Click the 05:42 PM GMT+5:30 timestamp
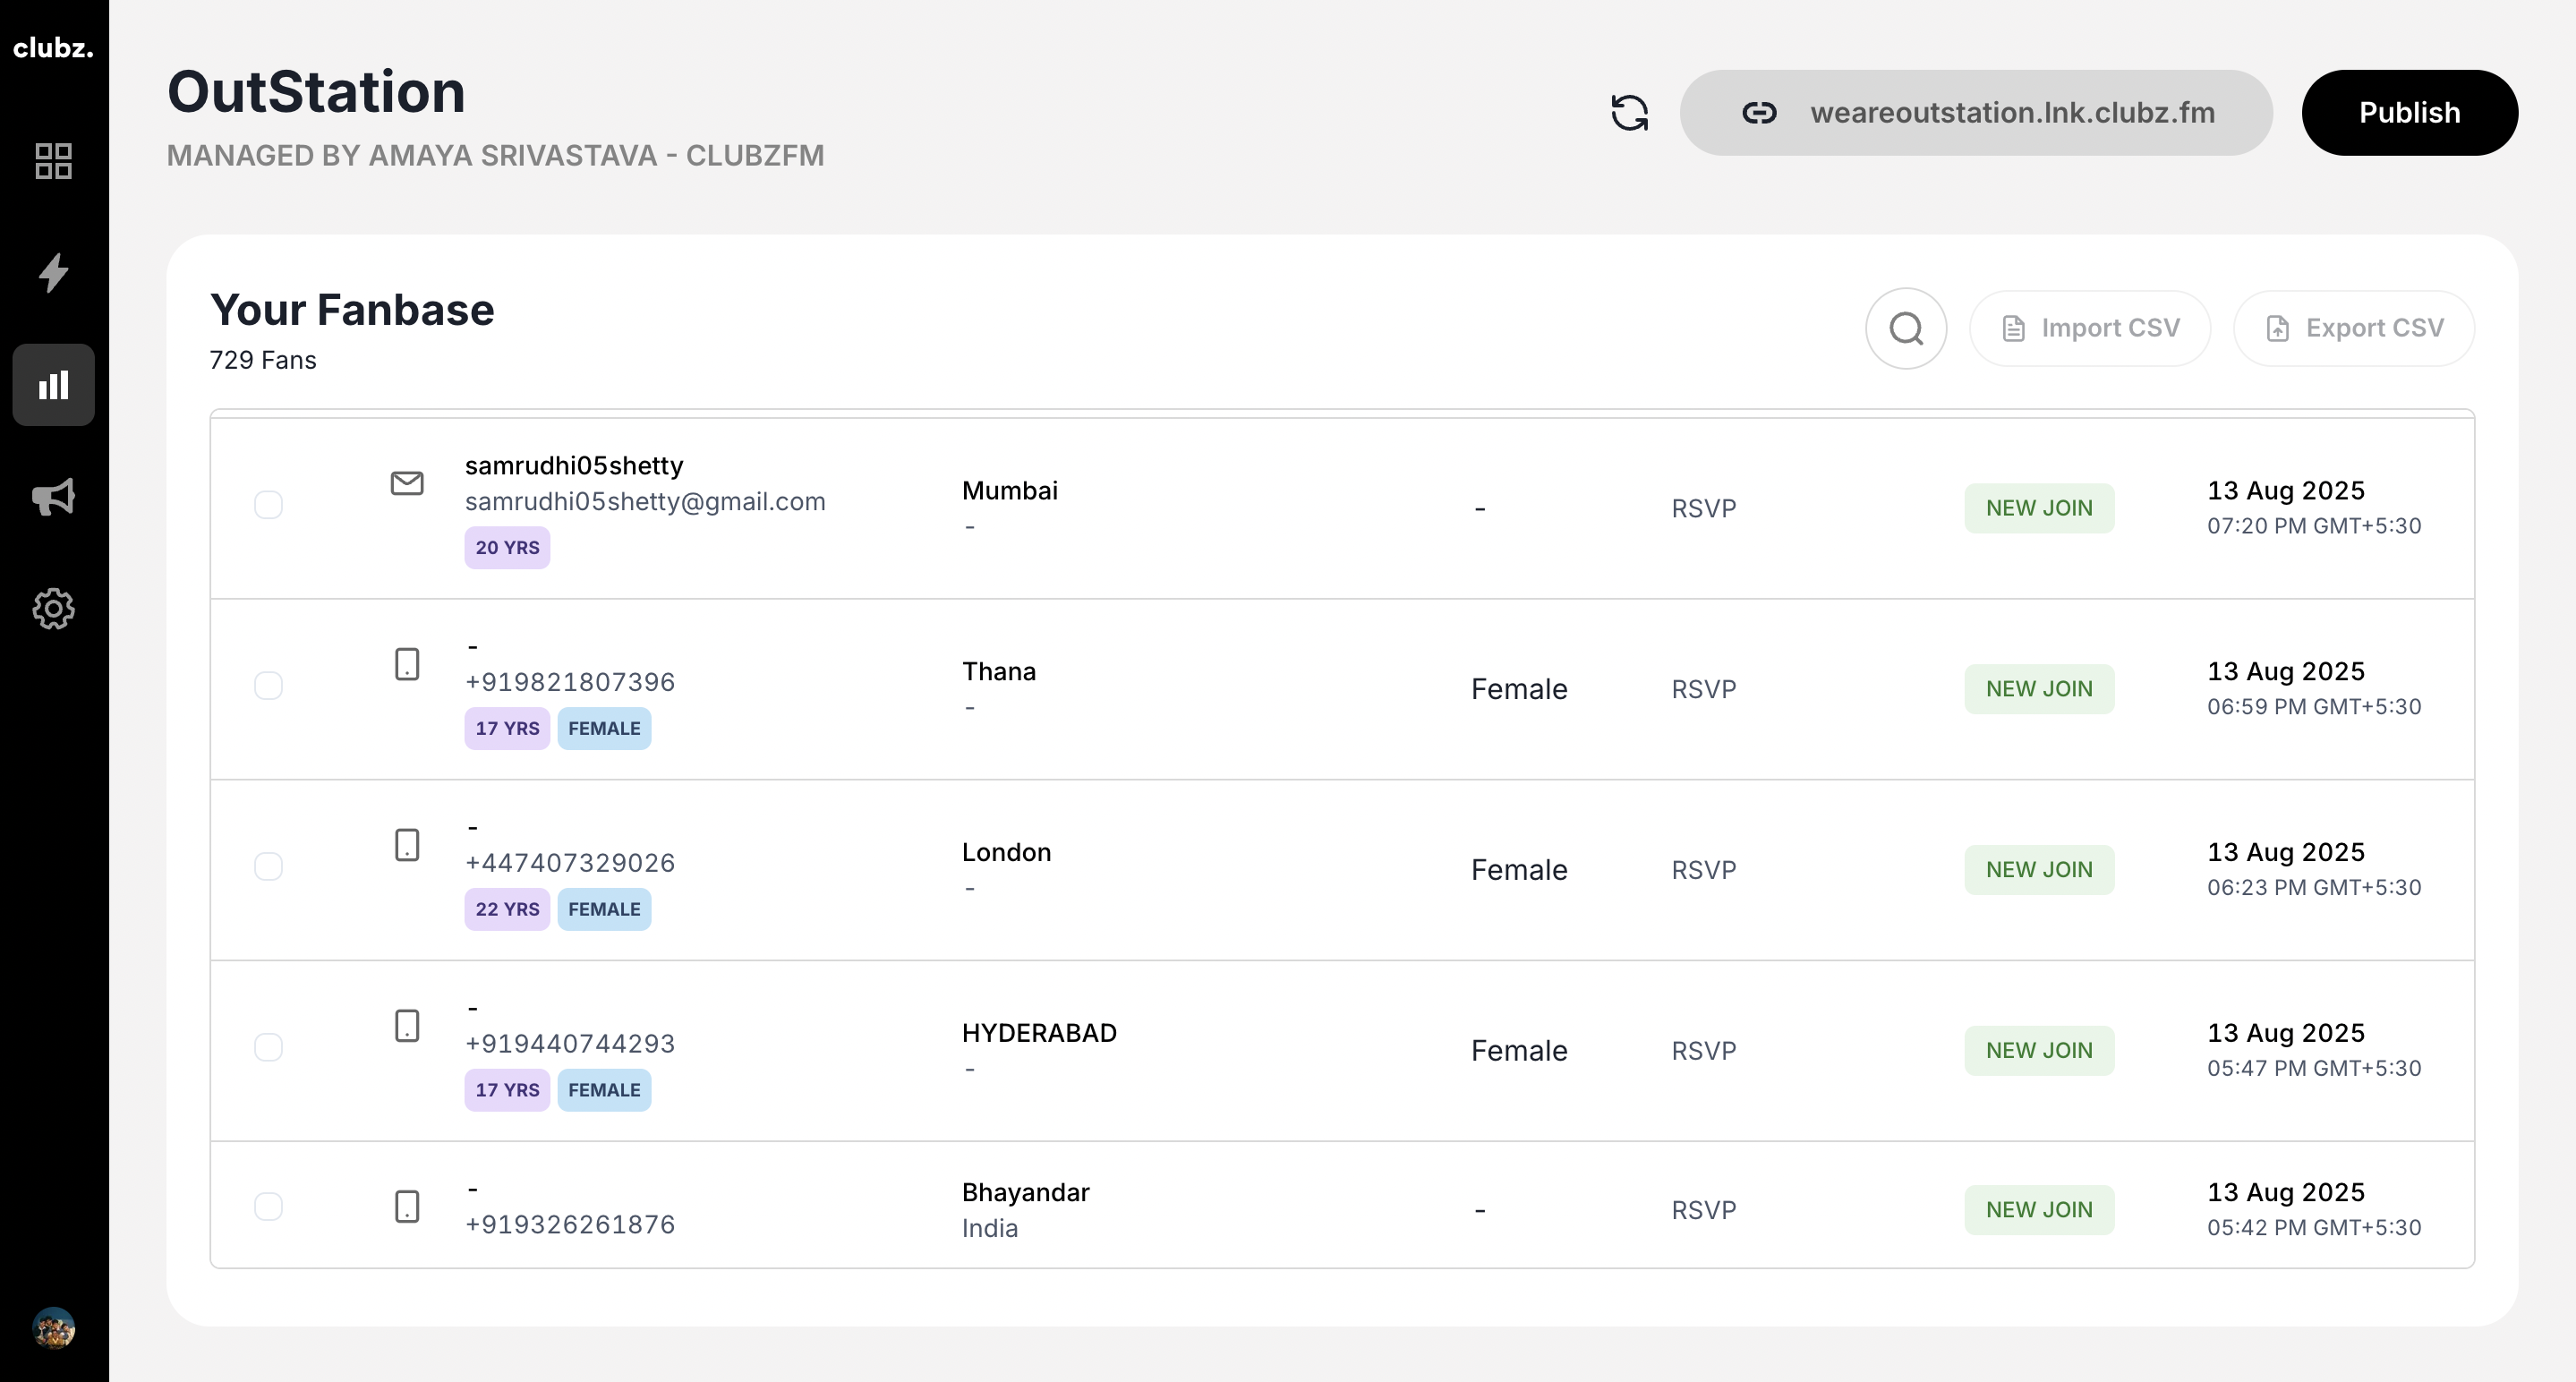 2314,1228
